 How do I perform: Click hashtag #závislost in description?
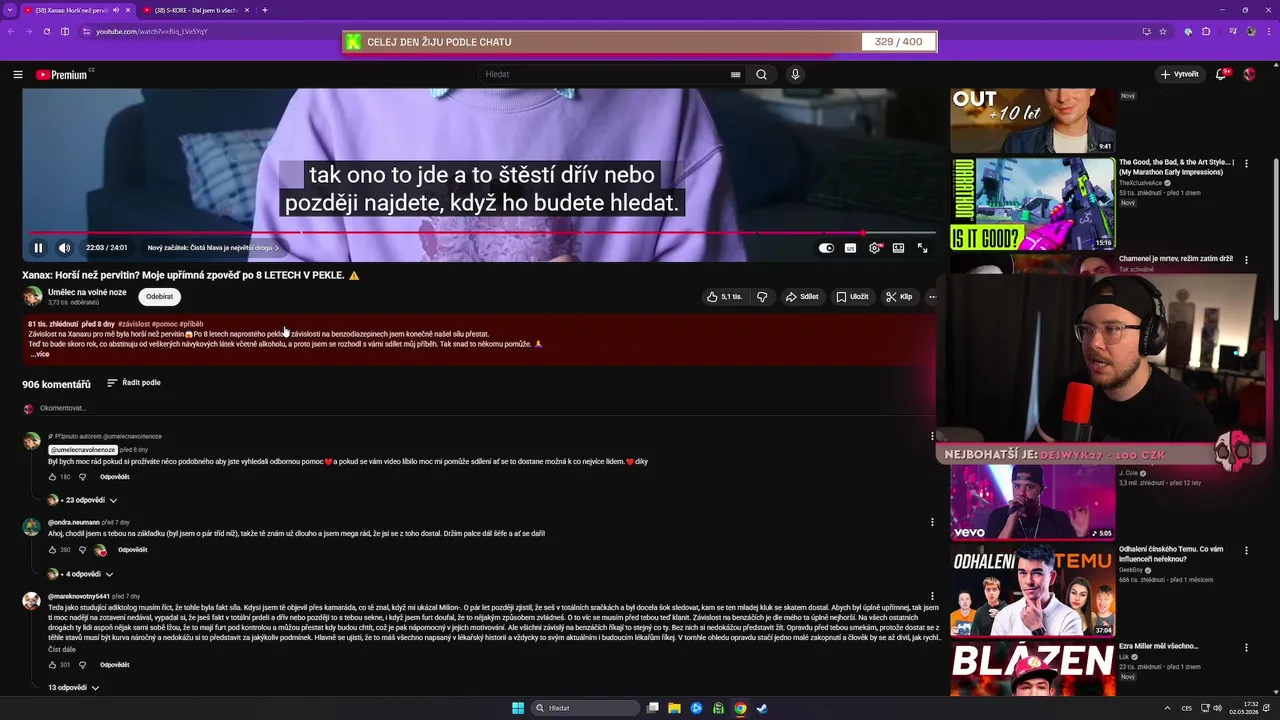point(133,324)
